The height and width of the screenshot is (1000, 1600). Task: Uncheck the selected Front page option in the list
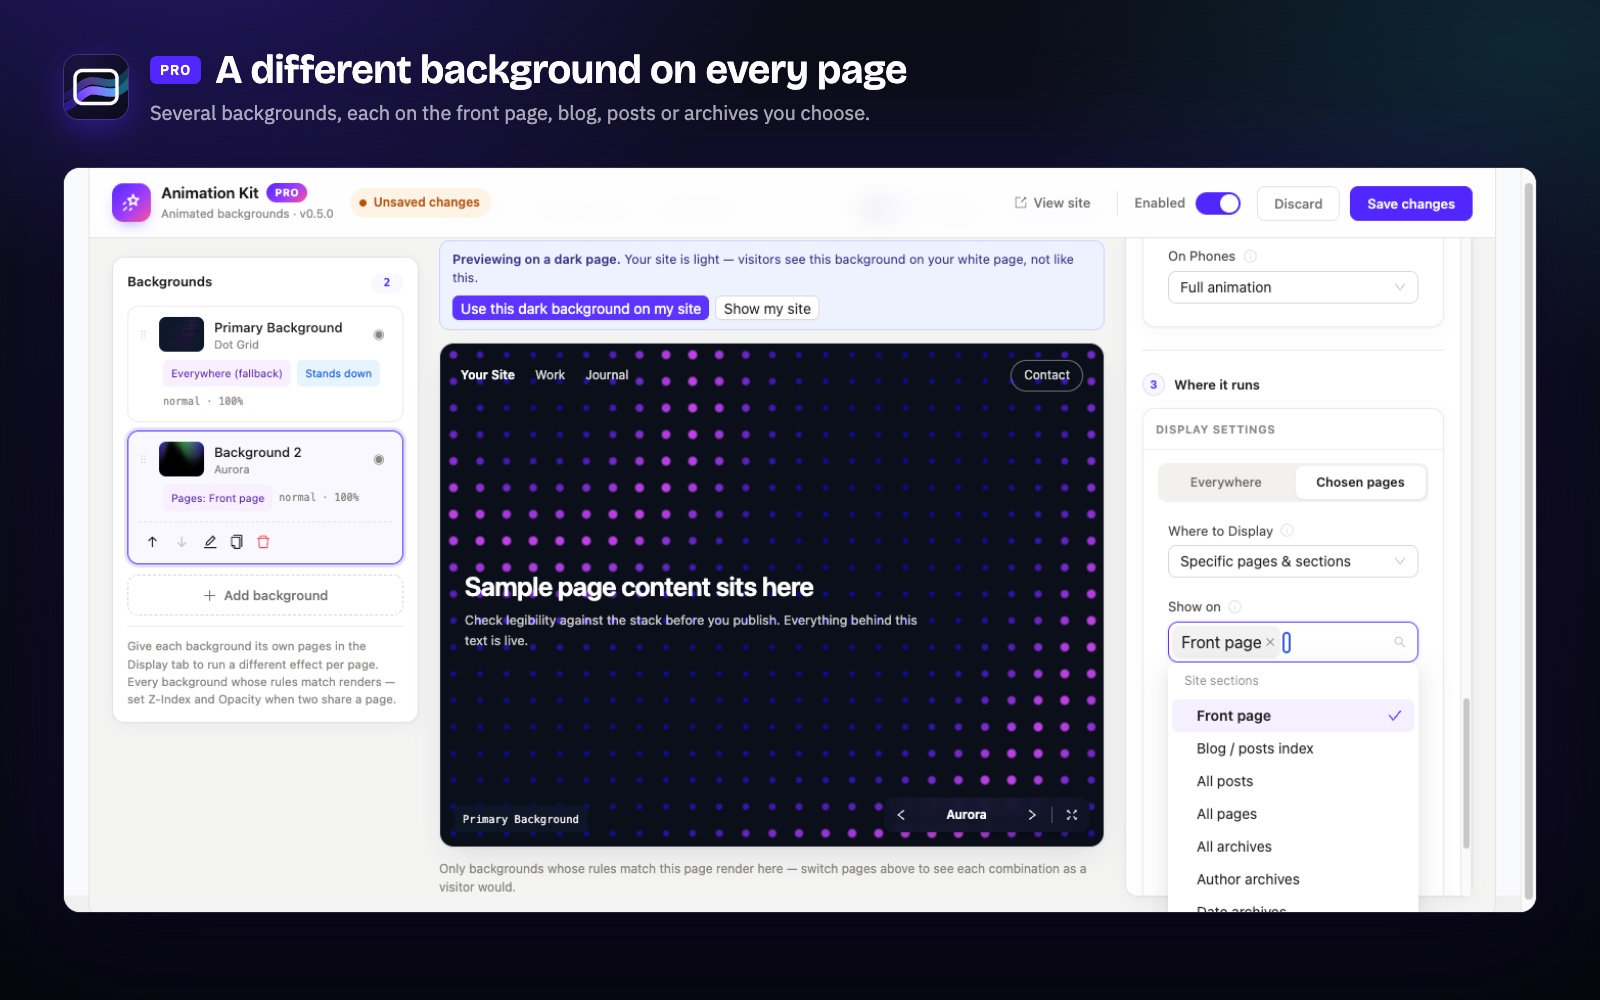pos(1293,716)
